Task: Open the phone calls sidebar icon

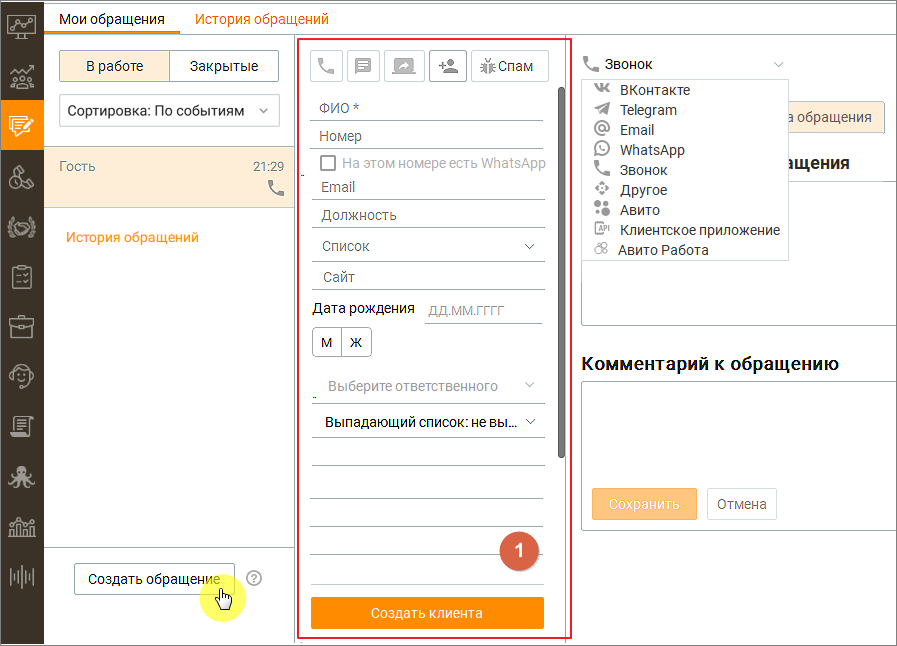Action: point(22,177)
